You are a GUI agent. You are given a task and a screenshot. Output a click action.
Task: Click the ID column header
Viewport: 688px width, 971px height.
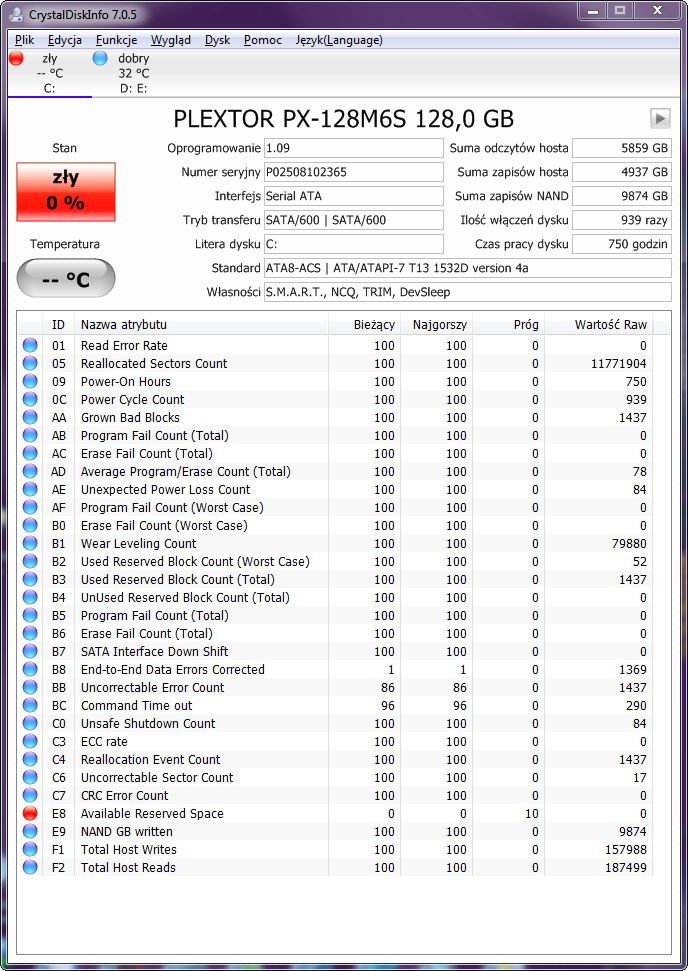click(59, 324)
